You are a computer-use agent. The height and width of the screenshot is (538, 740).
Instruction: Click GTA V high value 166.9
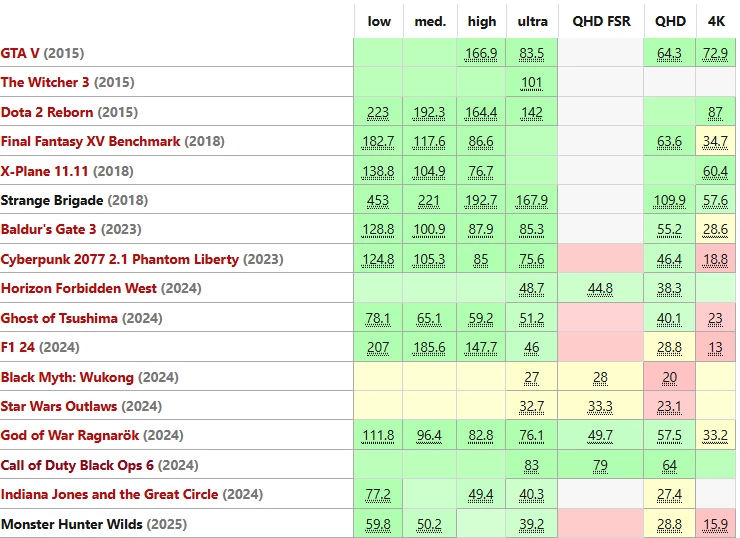481,53
